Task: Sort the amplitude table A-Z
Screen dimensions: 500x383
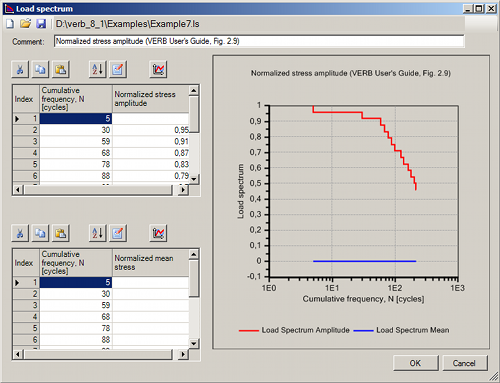Action: [x=97, y=69]
